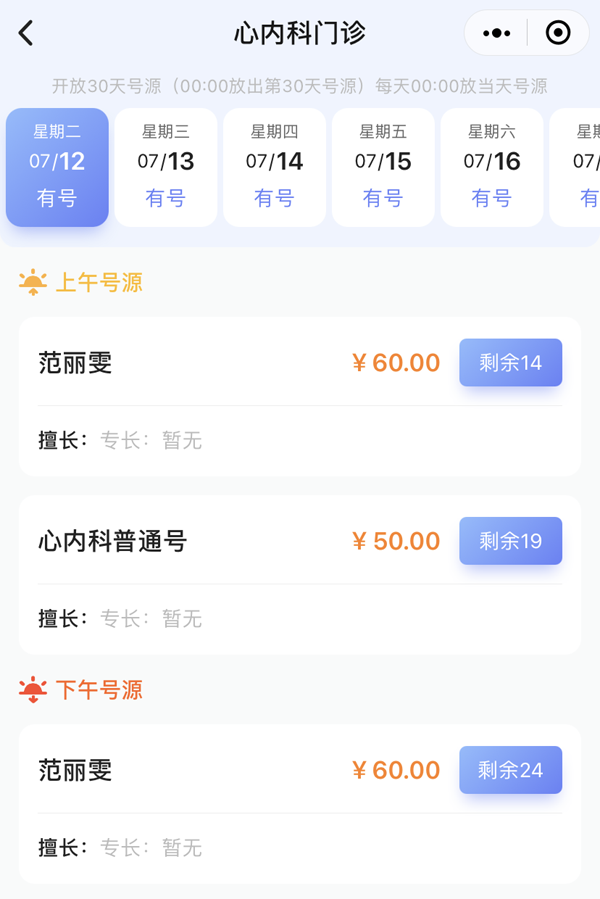Tap the morning sun icon
The height and width of the screenshot is (899, 600).
coord(33,283)
